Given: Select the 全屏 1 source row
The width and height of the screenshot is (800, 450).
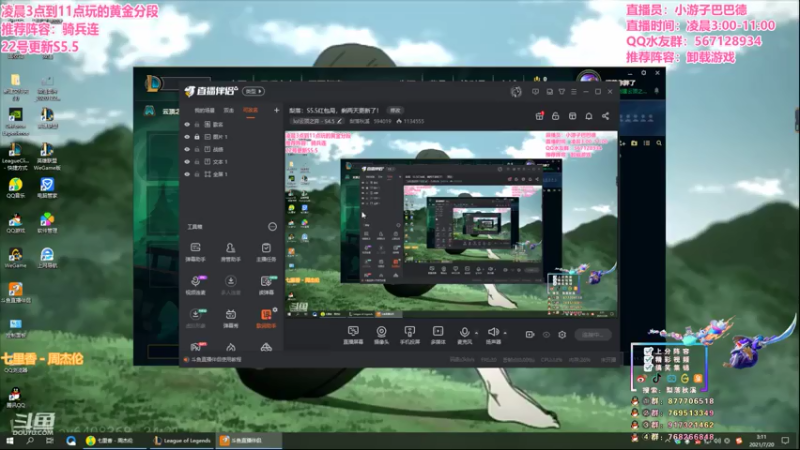Looking at the screenshot, I should point(232,174).
